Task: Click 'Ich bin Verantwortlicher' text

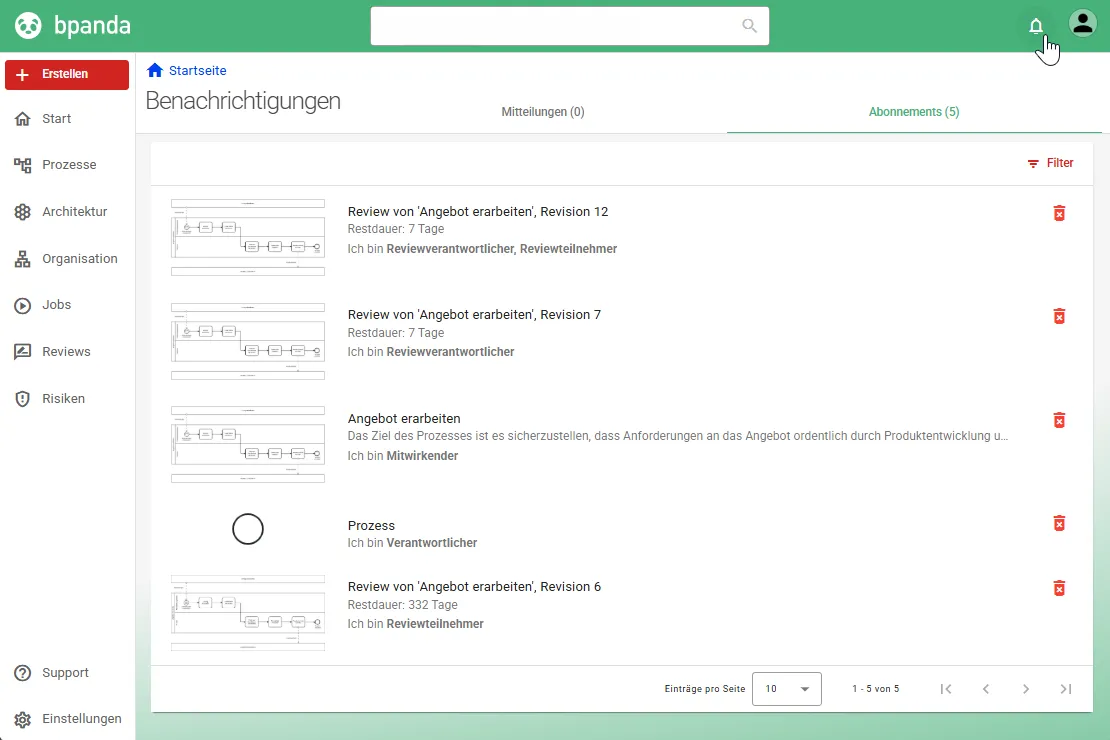Action: 412,543
